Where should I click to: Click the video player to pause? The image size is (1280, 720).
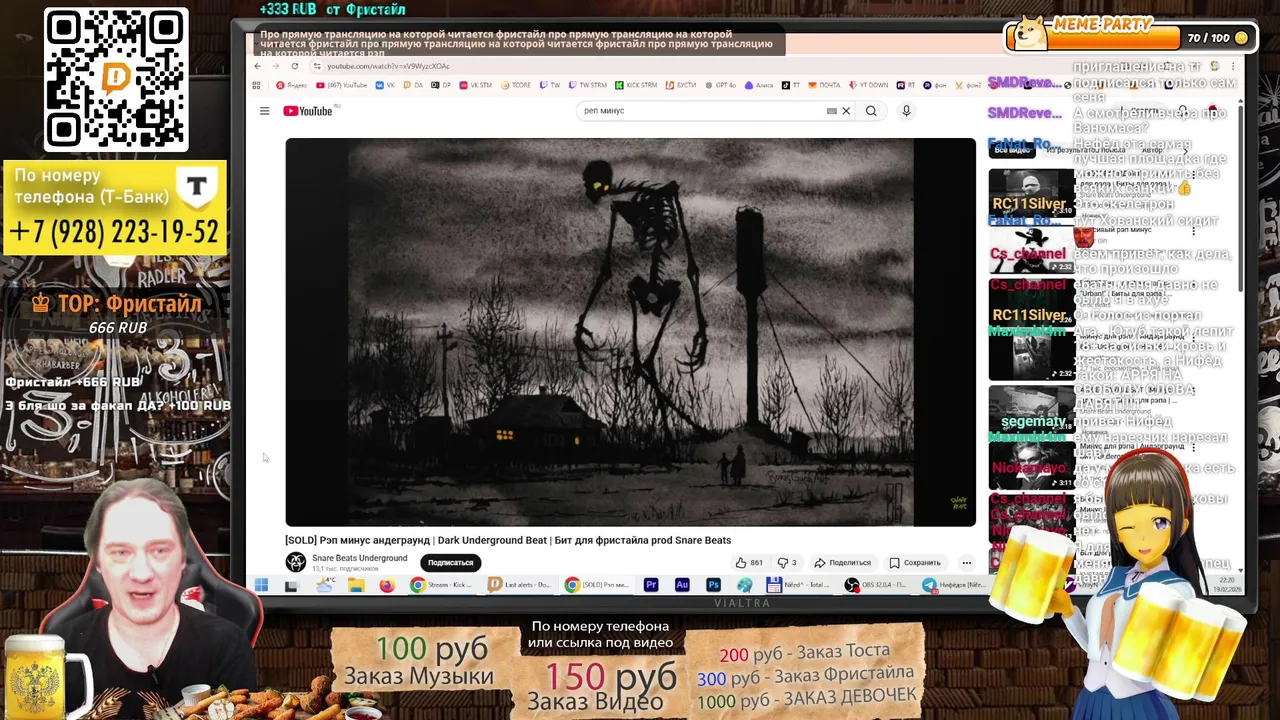pos(630,332)
